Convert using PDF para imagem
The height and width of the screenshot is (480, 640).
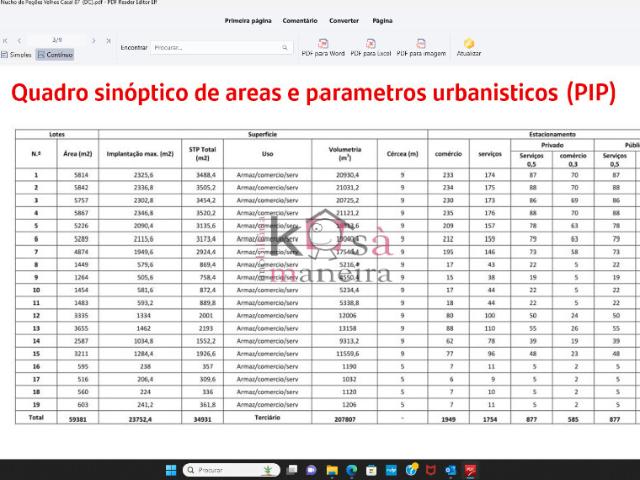coord(421,48)
